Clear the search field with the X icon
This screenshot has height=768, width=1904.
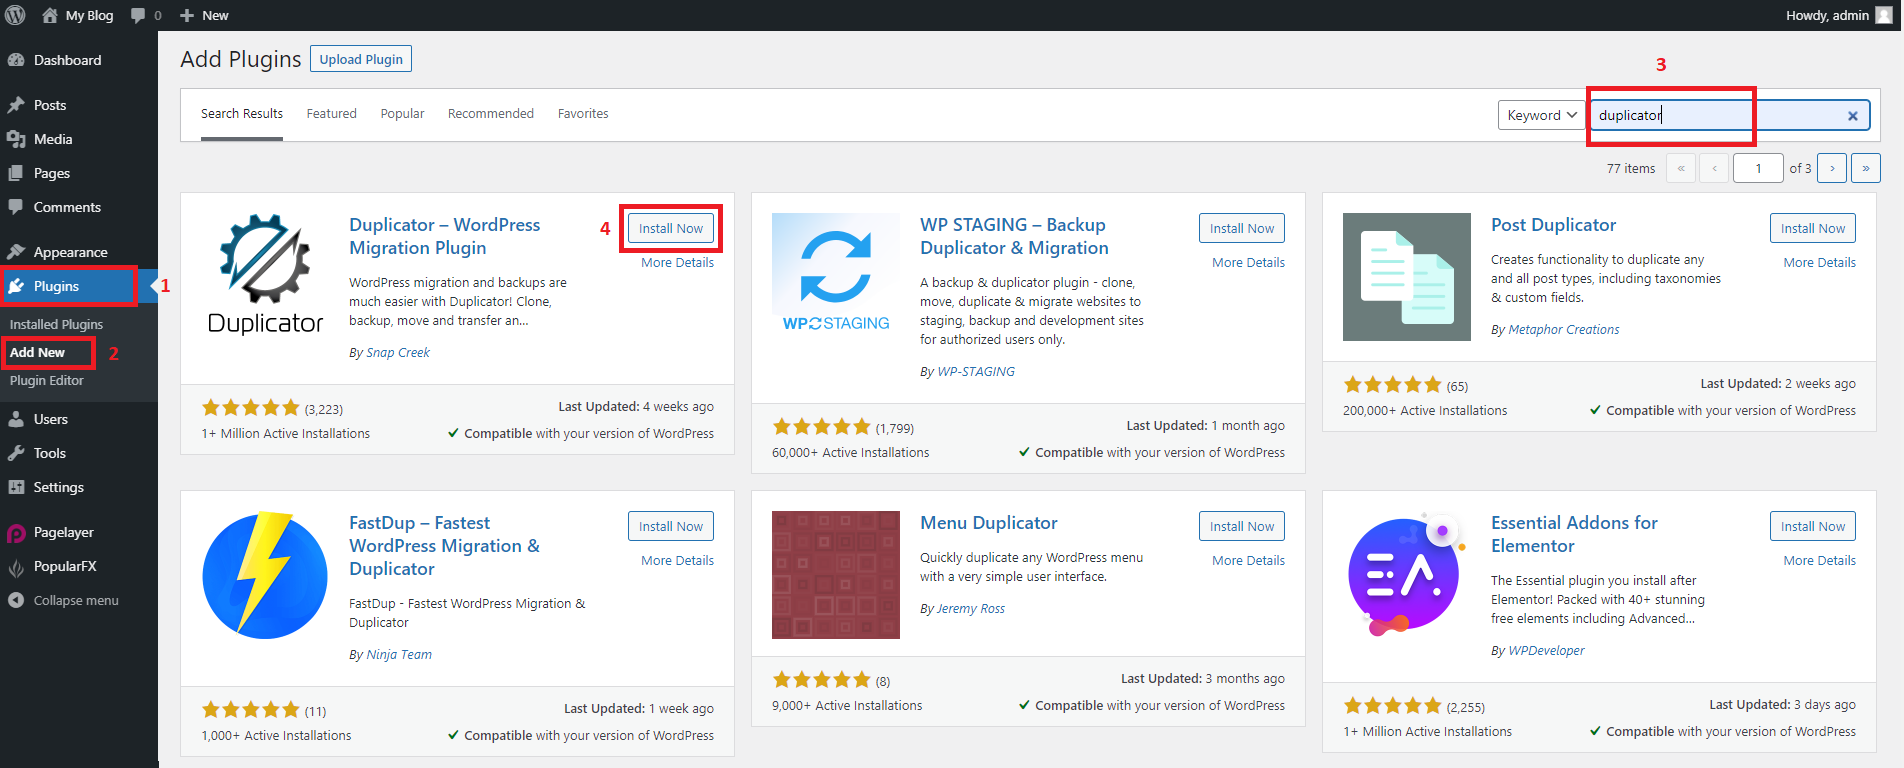(1852, 116)
